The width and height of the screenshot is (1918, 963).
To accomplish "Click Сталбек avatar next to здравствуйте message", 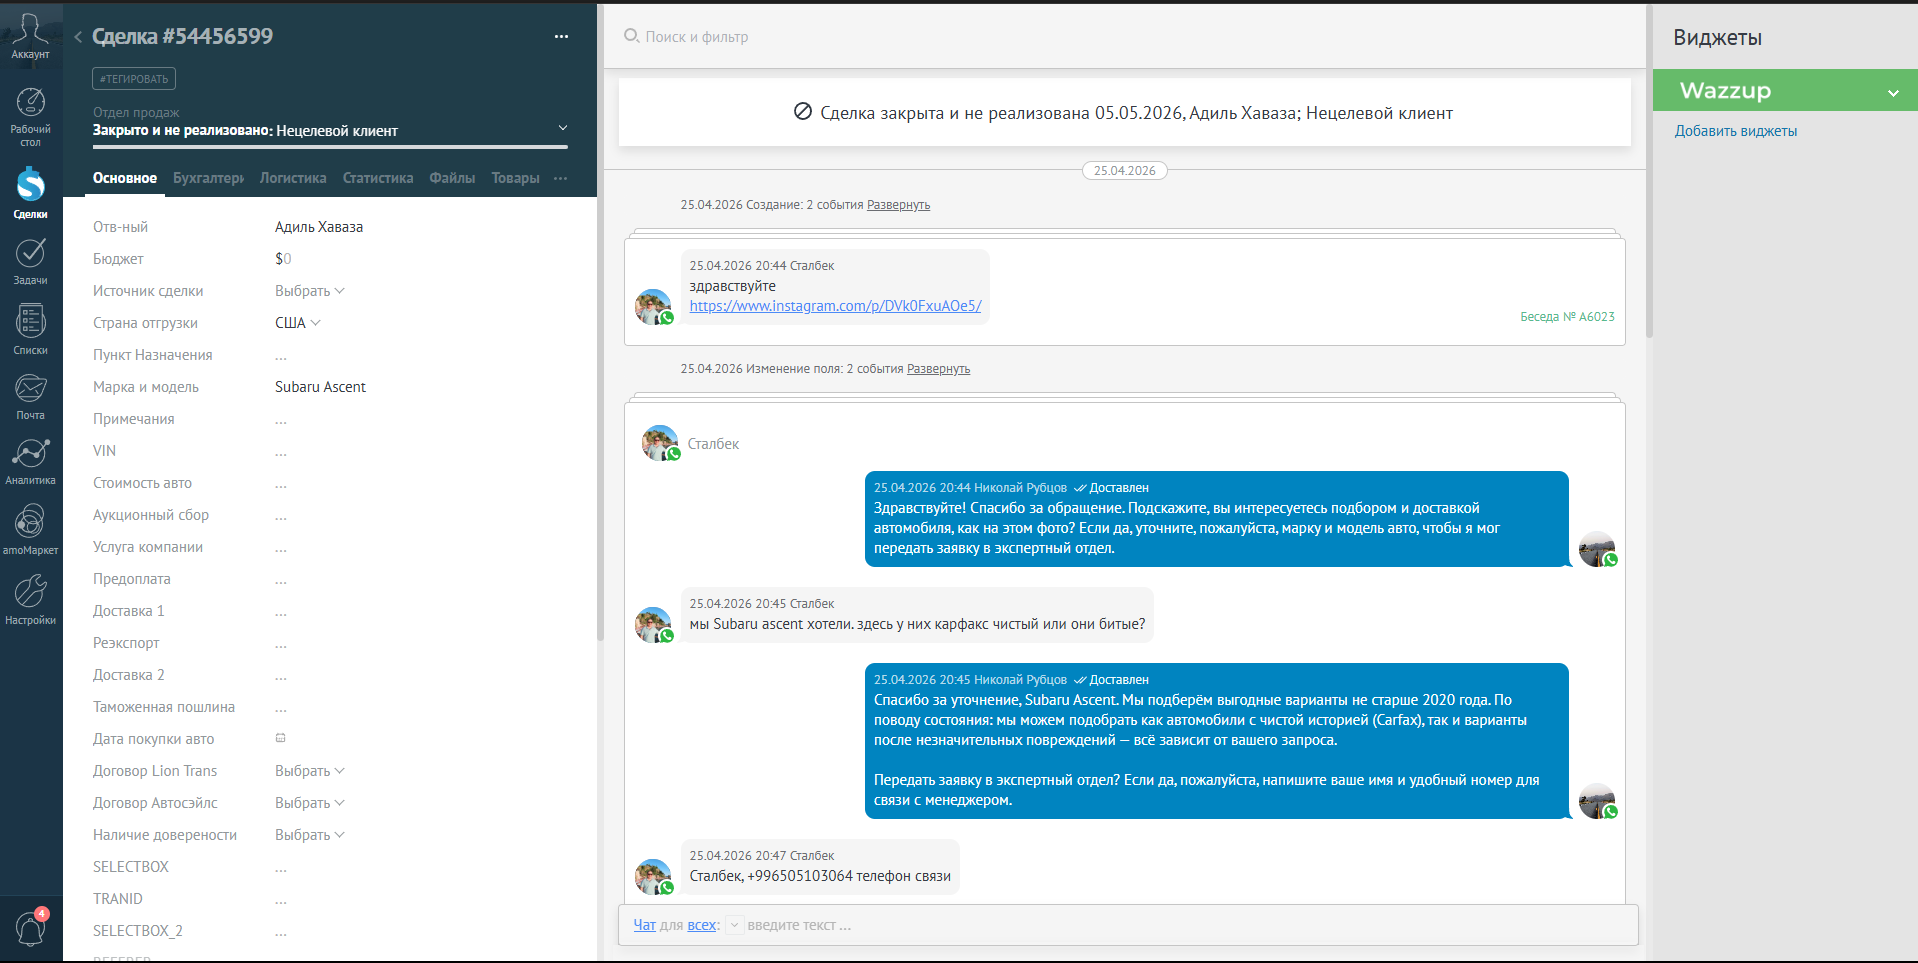I will click(653, 307).
